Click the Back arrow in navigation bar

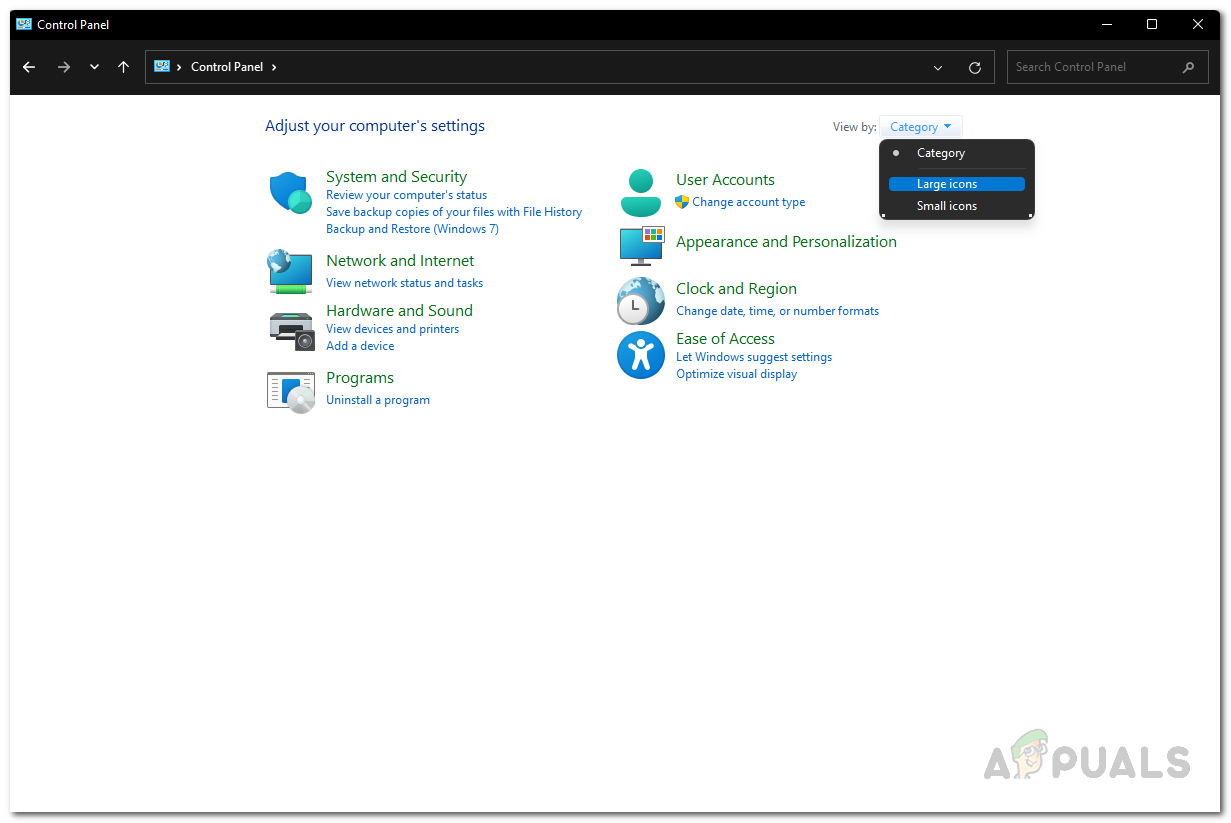(x=29, y=67)
